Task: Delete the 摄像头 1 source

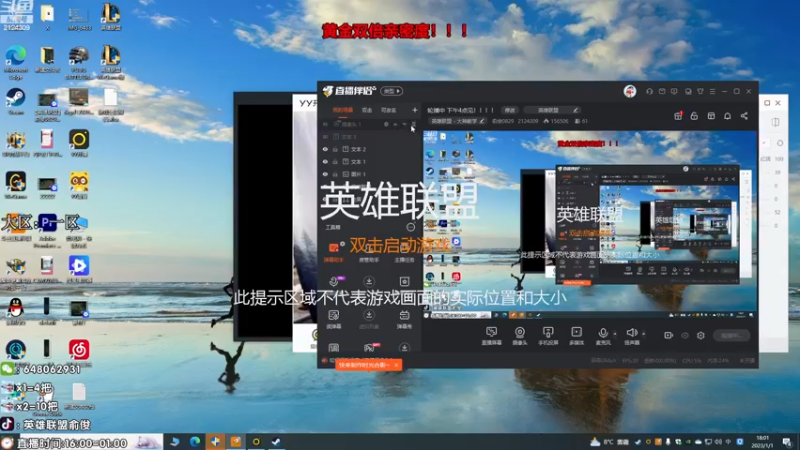Action: (414, 124)
